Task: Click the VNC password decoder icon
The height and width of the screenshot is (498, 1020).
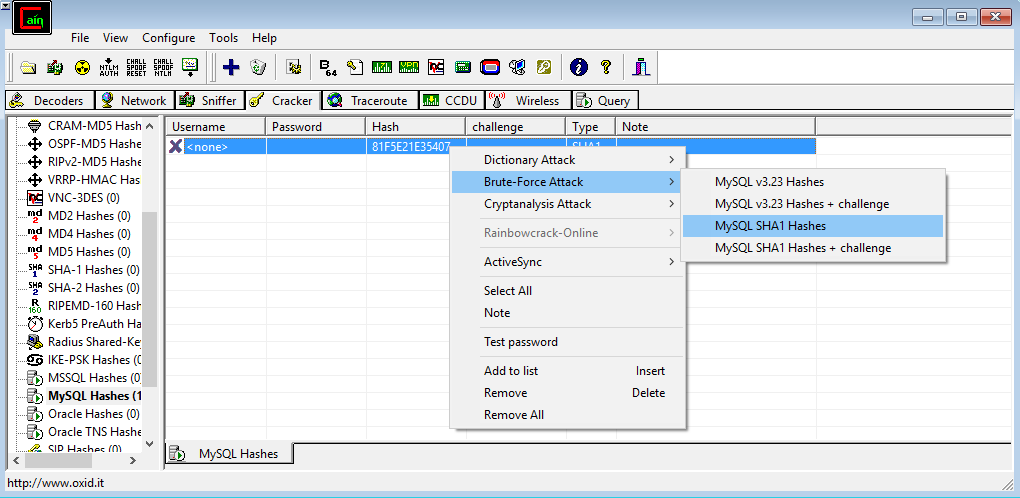Action: 436,67
